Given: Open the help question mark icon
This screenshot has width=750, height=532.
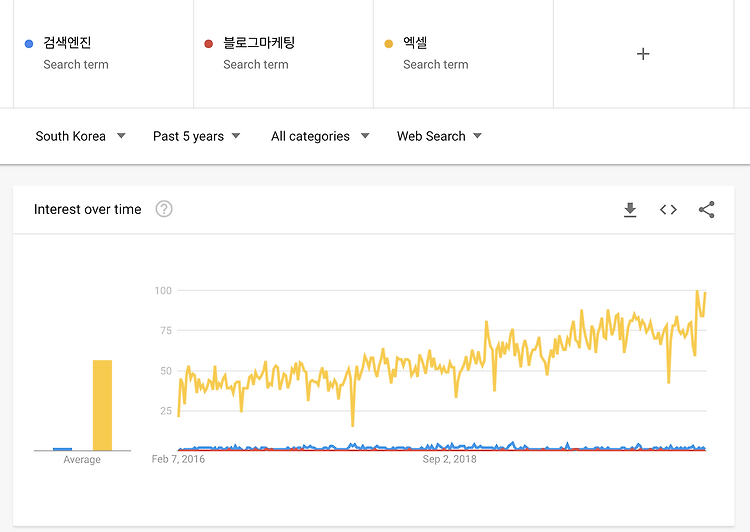Looking at the screenshot, I should coord(164,209).
